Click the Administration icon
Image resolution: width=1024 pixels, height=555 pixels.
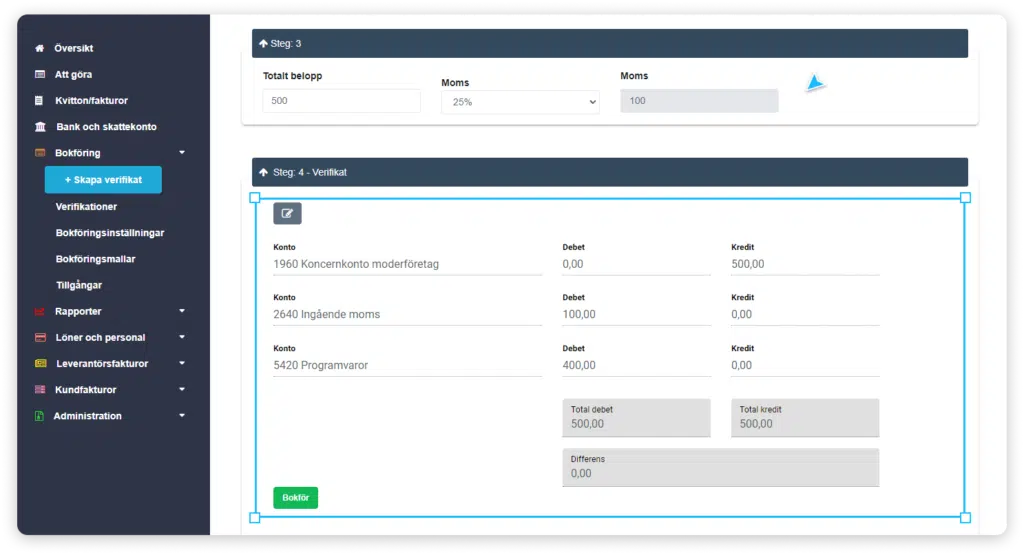pos(39,416)
